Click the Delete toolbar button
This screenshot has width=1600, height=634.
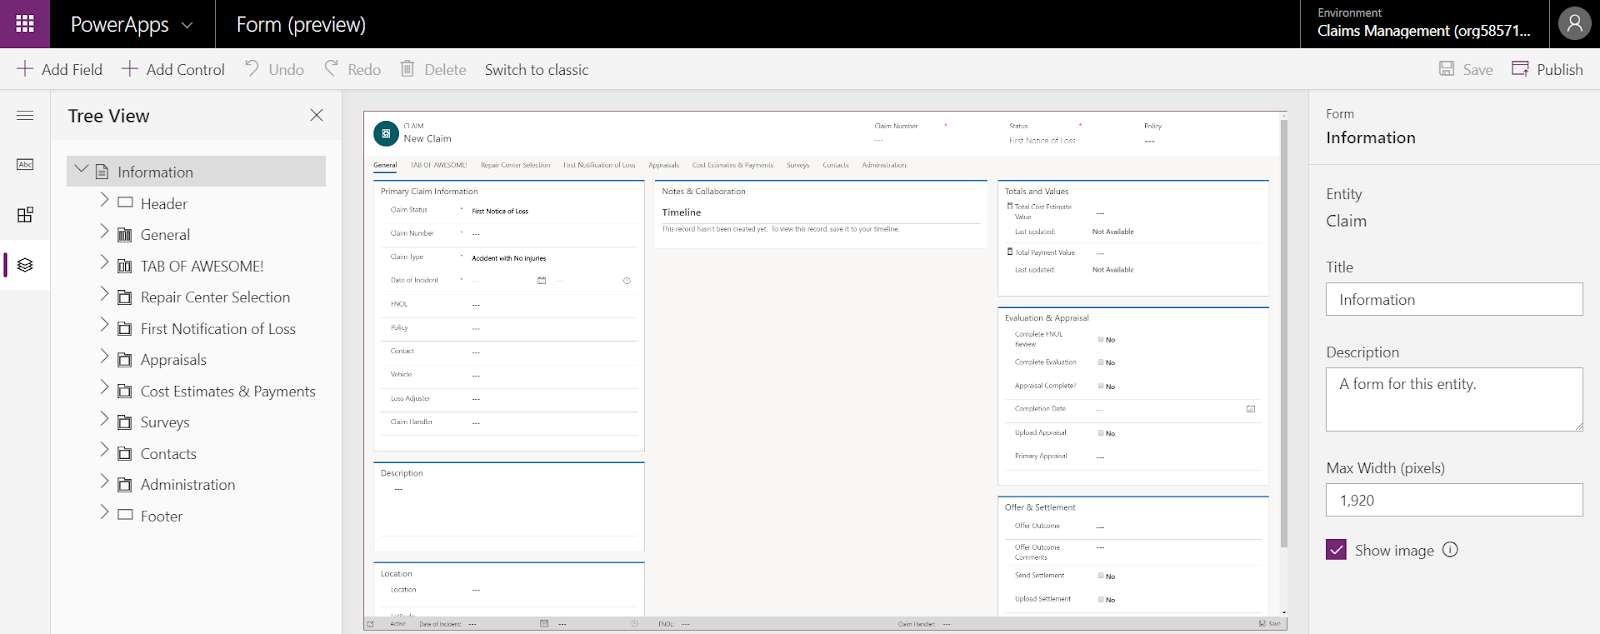pos(433,69)
